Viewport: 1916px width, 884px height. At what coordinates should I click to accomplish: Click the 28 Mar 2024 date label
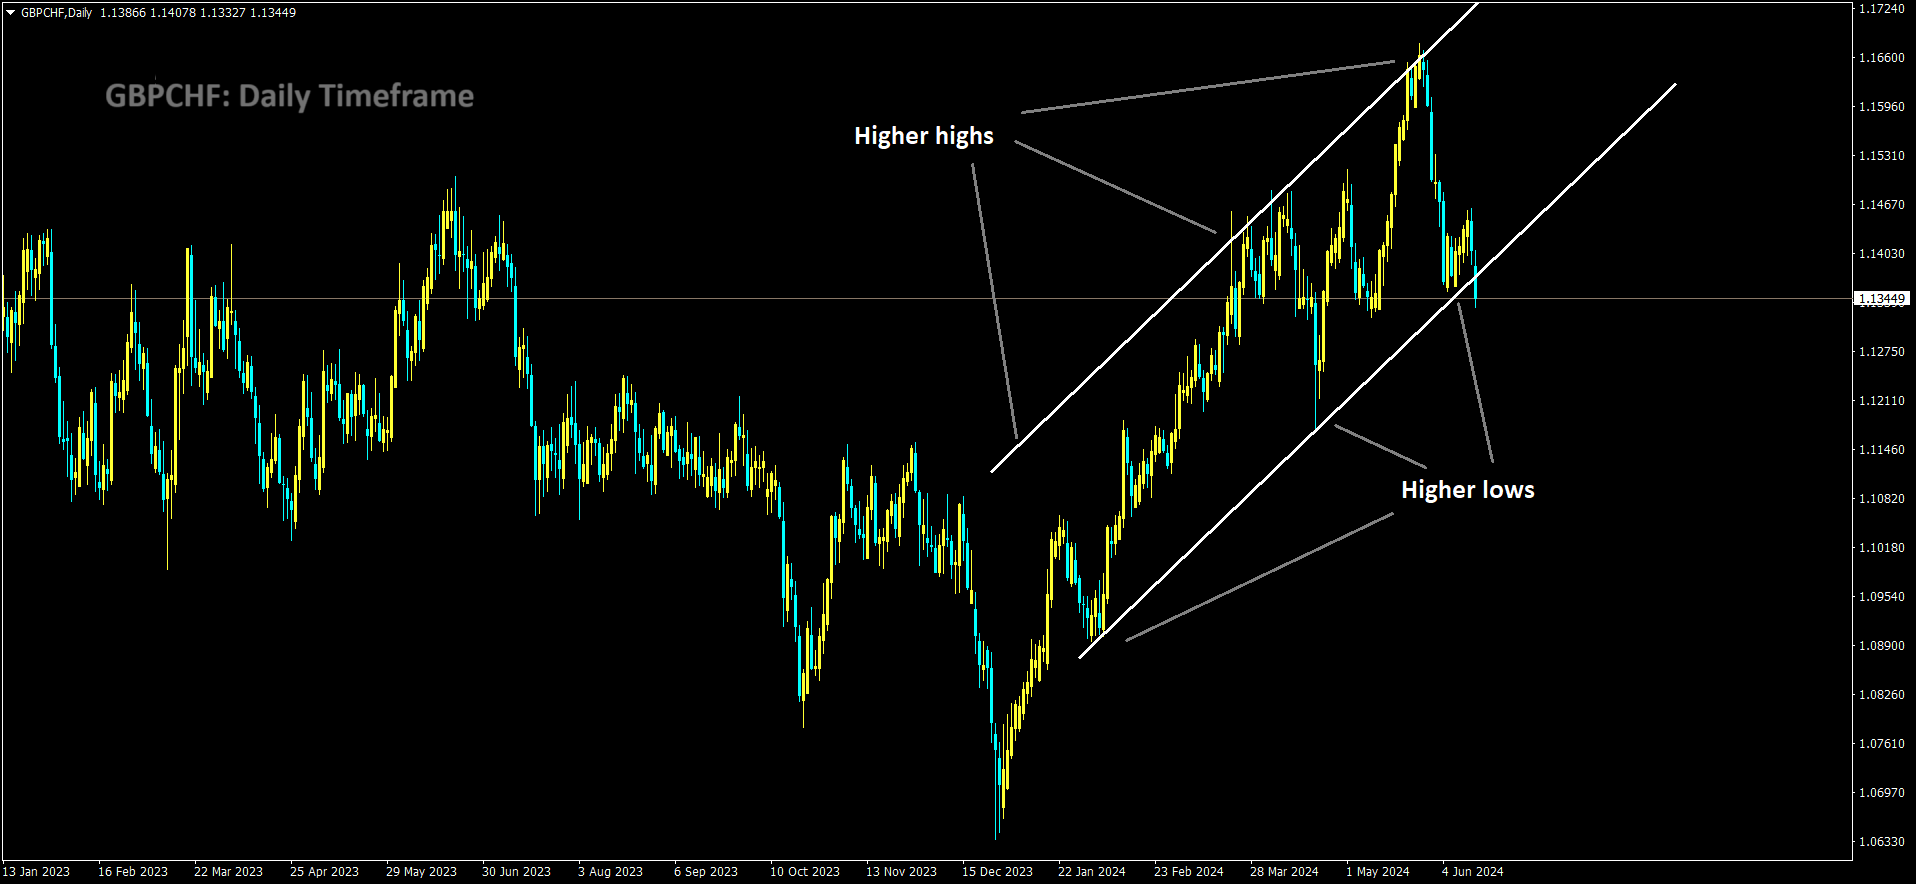pos(1284,872)
